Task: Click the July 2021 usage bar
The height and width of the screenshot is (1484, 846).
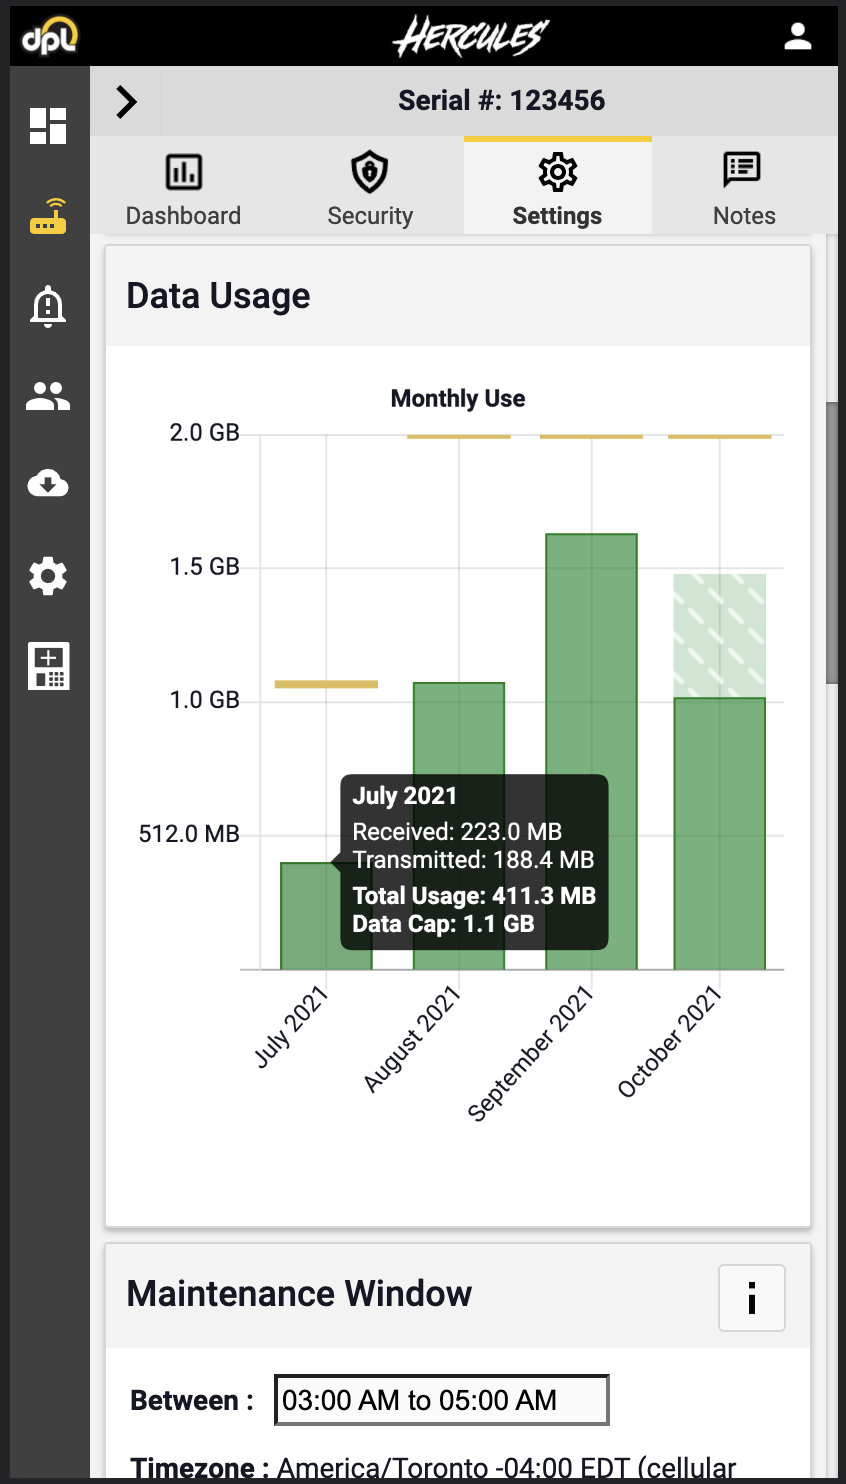Action: (x=326, y=915)
